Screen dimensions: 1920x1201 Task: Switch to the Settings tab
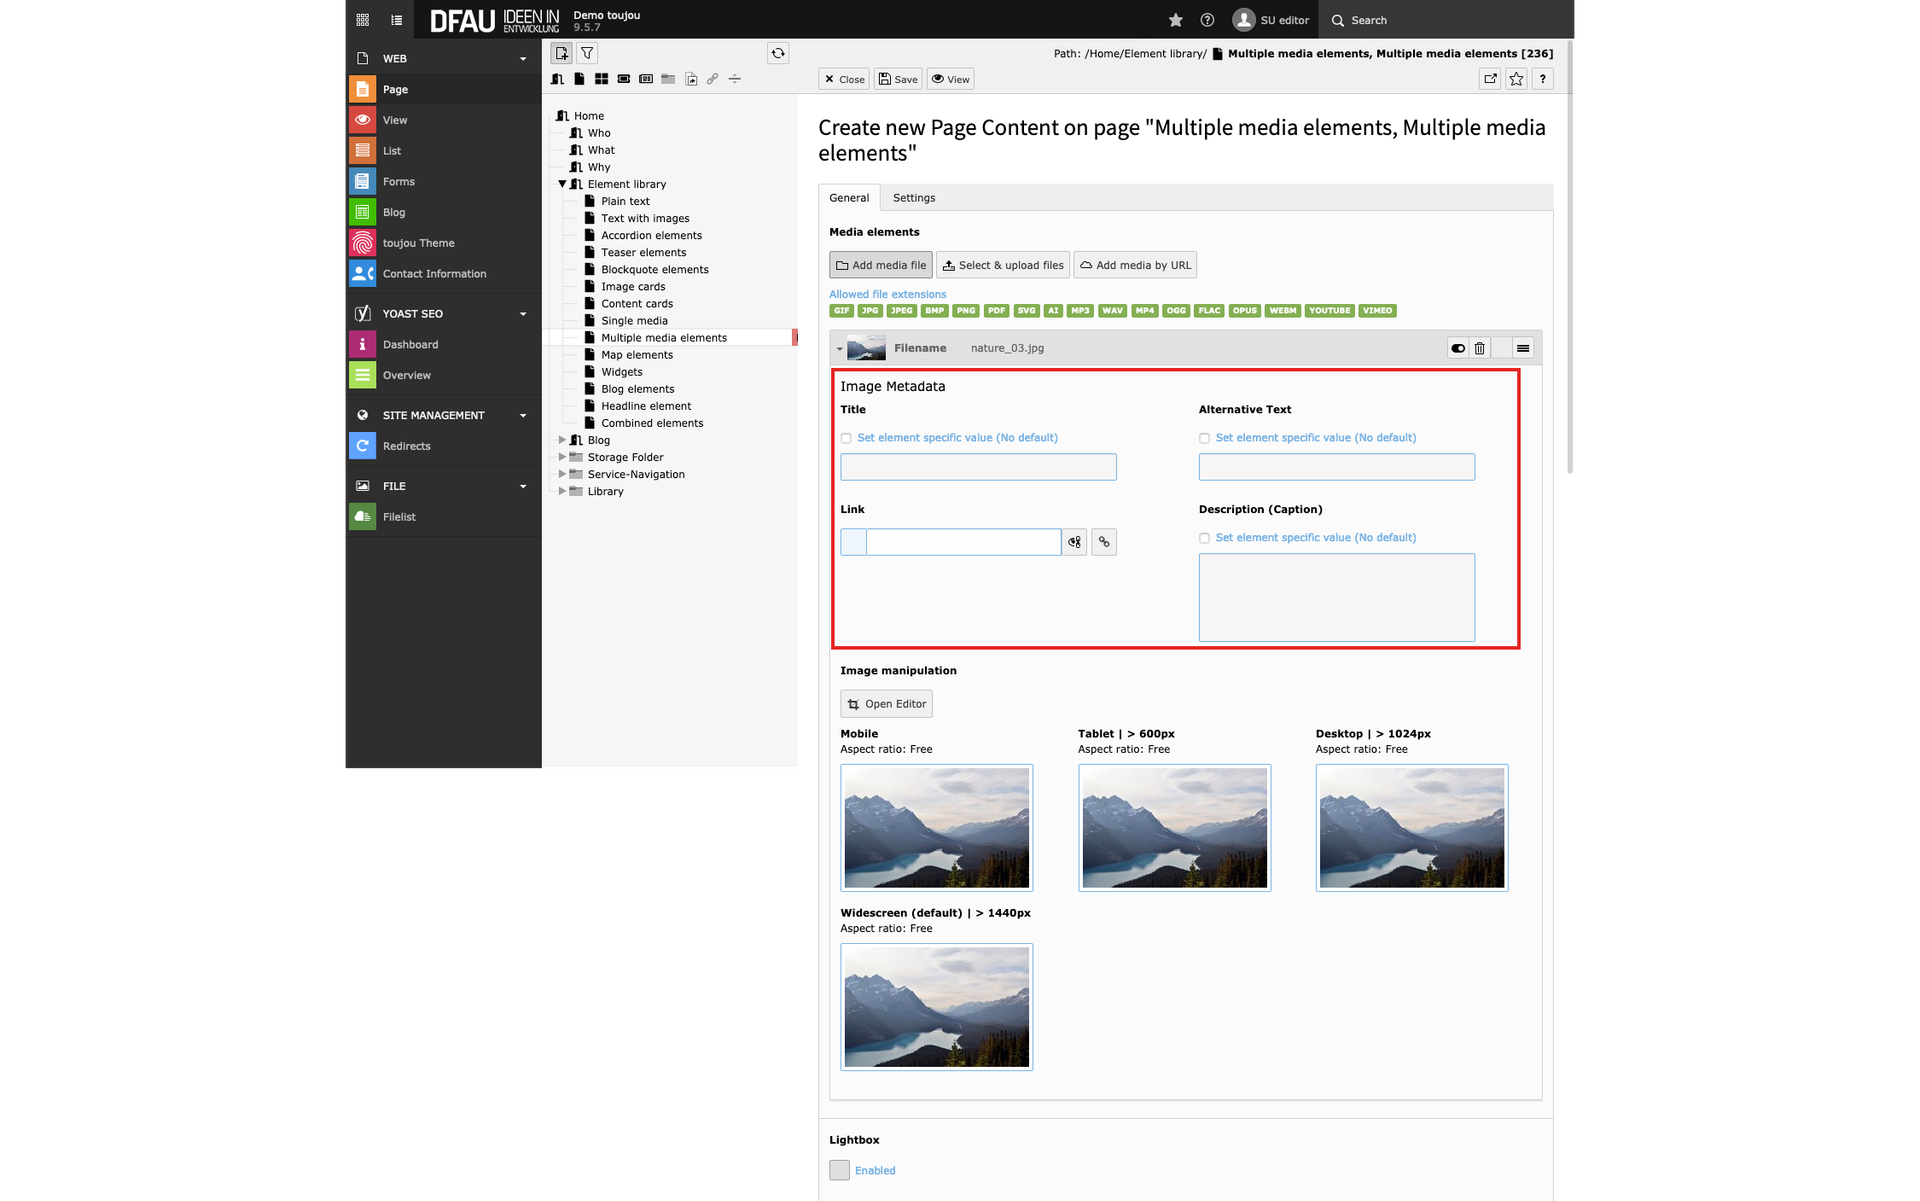(913, 198)
